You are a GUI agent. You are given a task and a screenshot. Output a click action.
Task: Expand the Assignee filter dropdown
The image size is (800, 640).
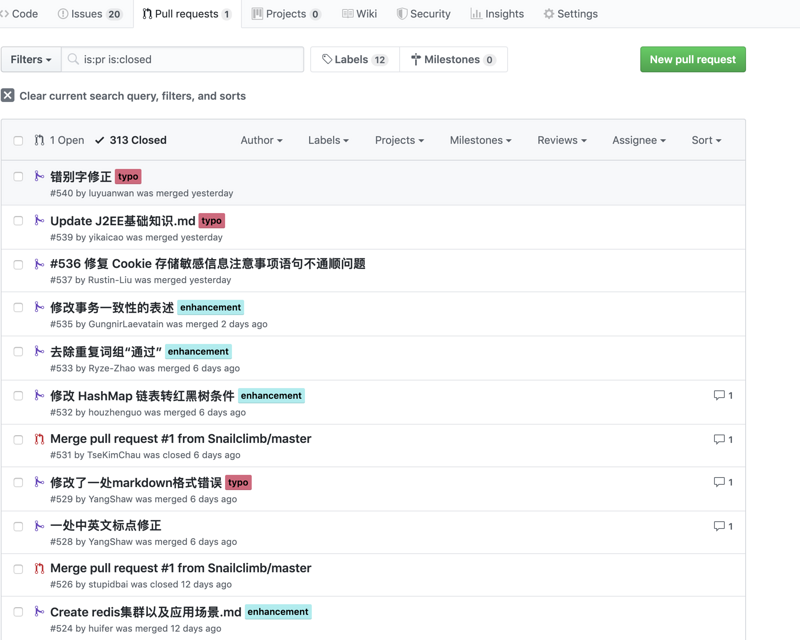click(x=639, y=140)
